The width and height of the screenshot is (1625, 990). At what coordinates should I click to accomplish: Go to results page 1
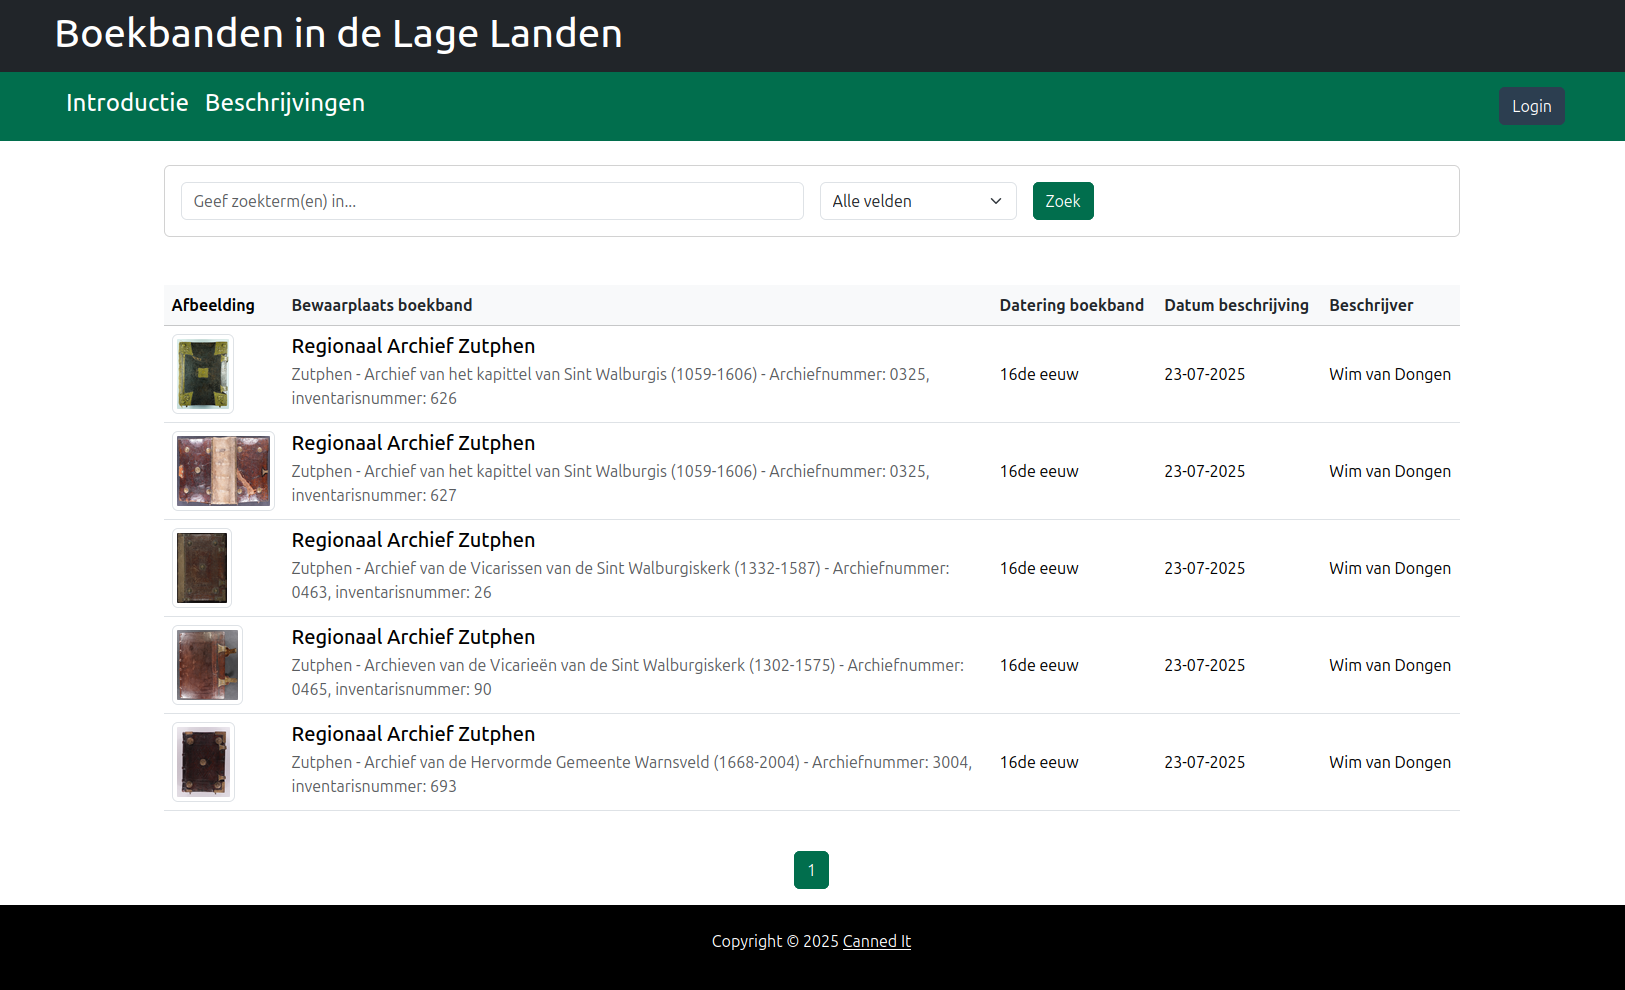[811, 870]
